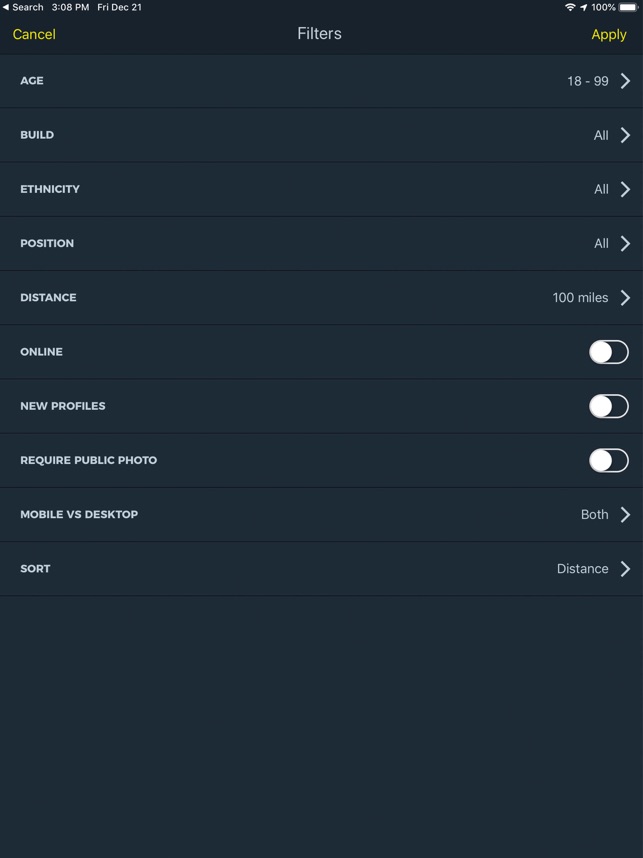
Task: Enable the New Profiles switch
Action: (608, 406)
